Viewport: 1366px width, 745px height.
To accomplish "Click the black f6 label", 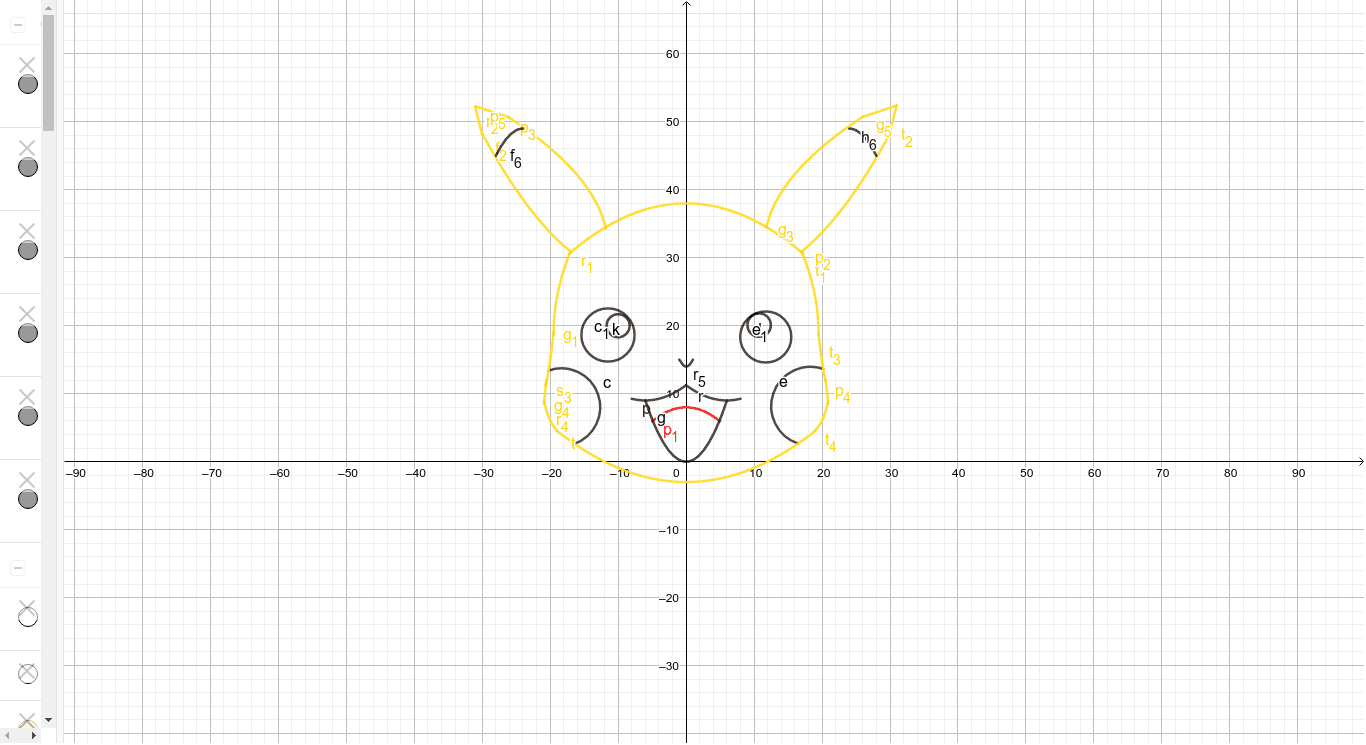I will click(515, 158).
